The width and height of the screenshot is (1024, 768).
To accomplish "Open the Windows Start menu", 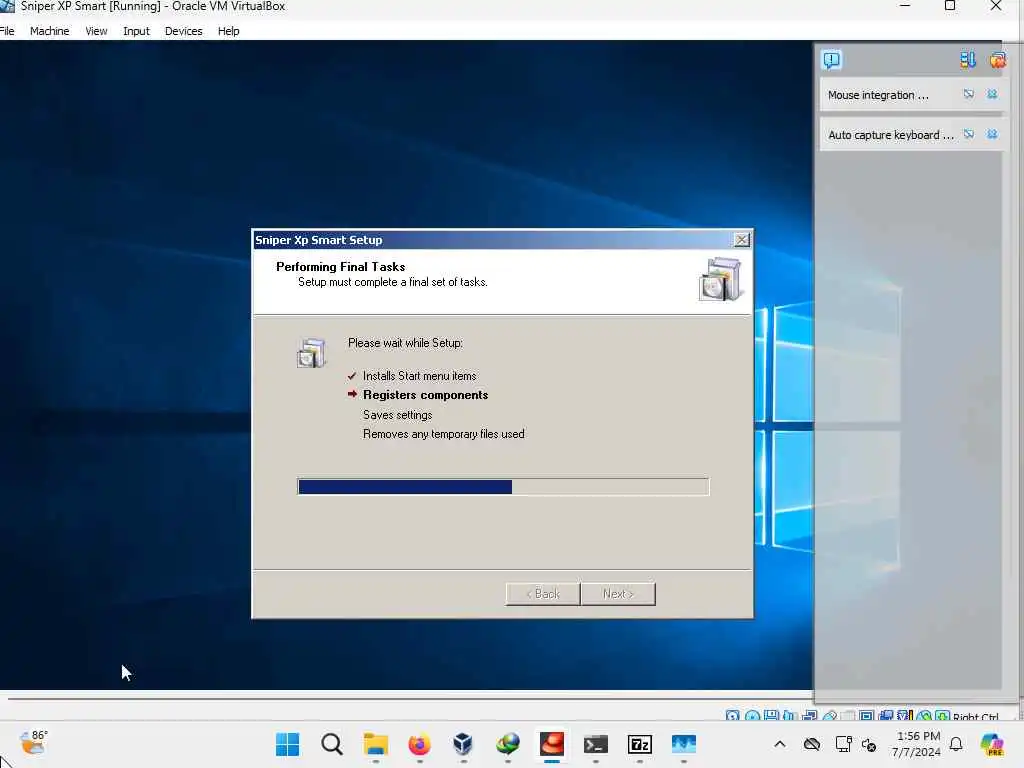I will click(287, 744).
